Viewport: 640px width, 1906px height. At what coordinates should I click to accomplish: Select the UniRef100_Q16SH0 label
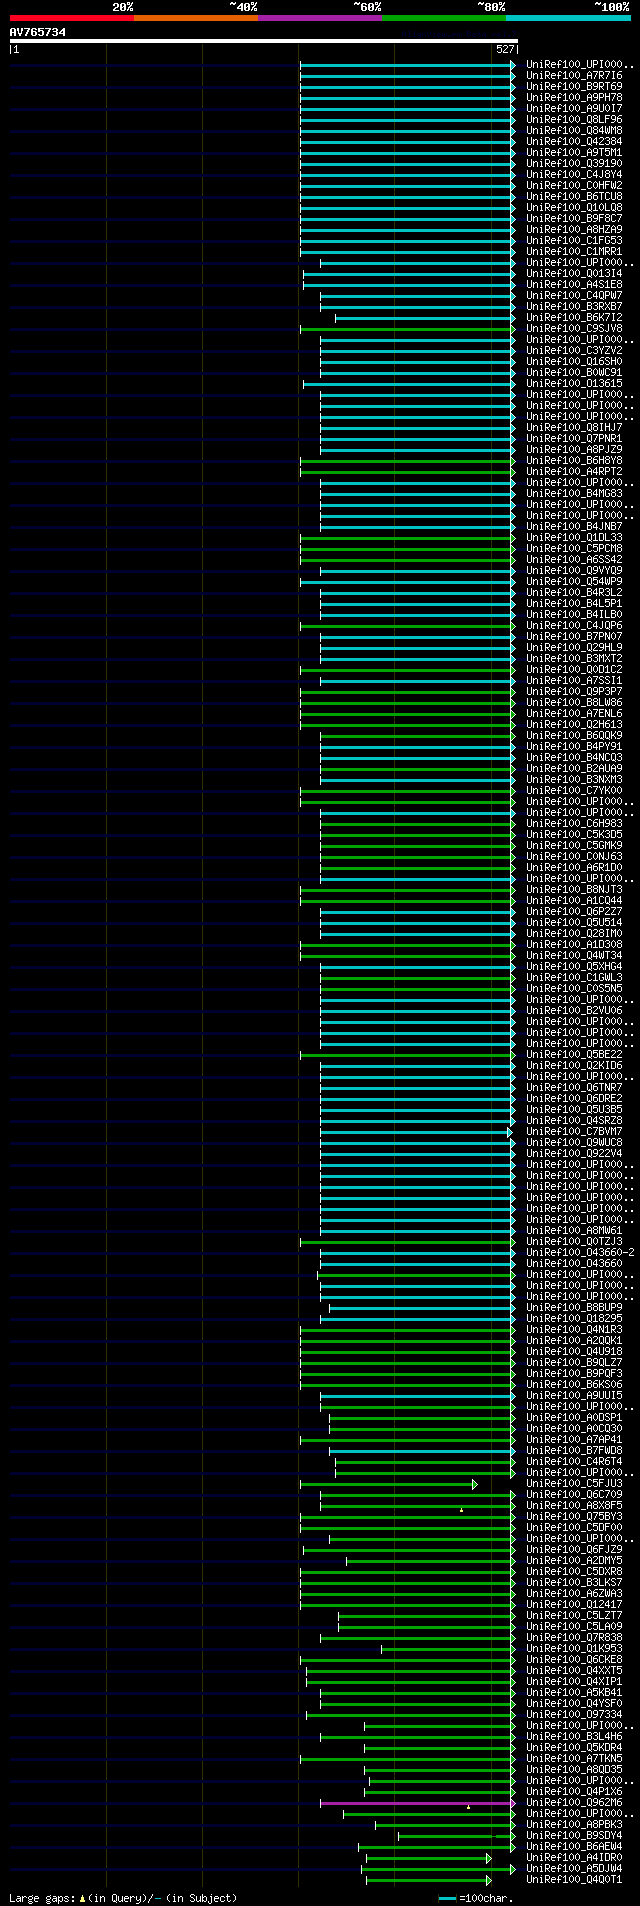(574, 361)
